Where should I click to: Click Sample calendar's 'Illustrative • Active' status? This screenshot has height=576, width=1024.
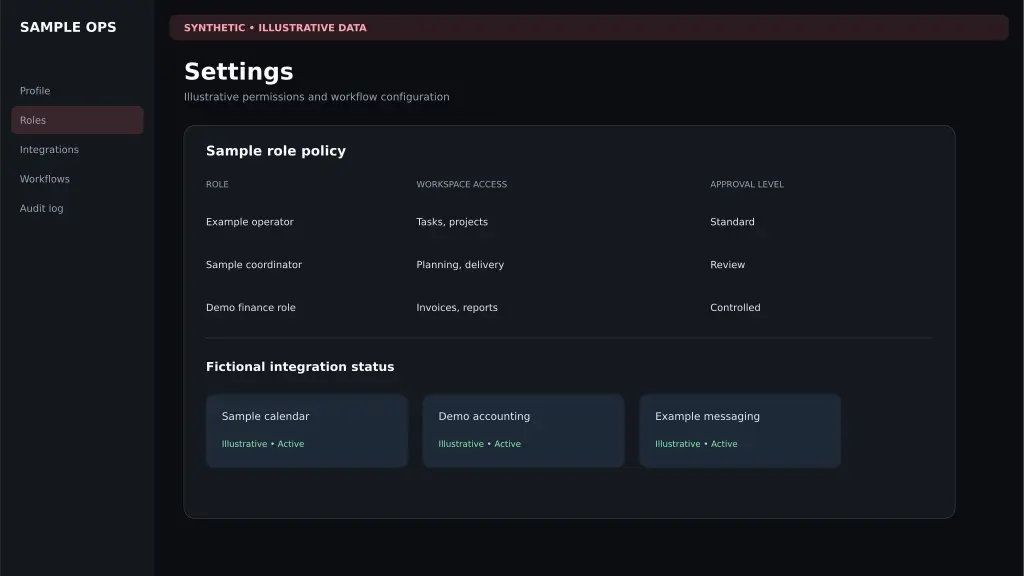click(263, 444)
